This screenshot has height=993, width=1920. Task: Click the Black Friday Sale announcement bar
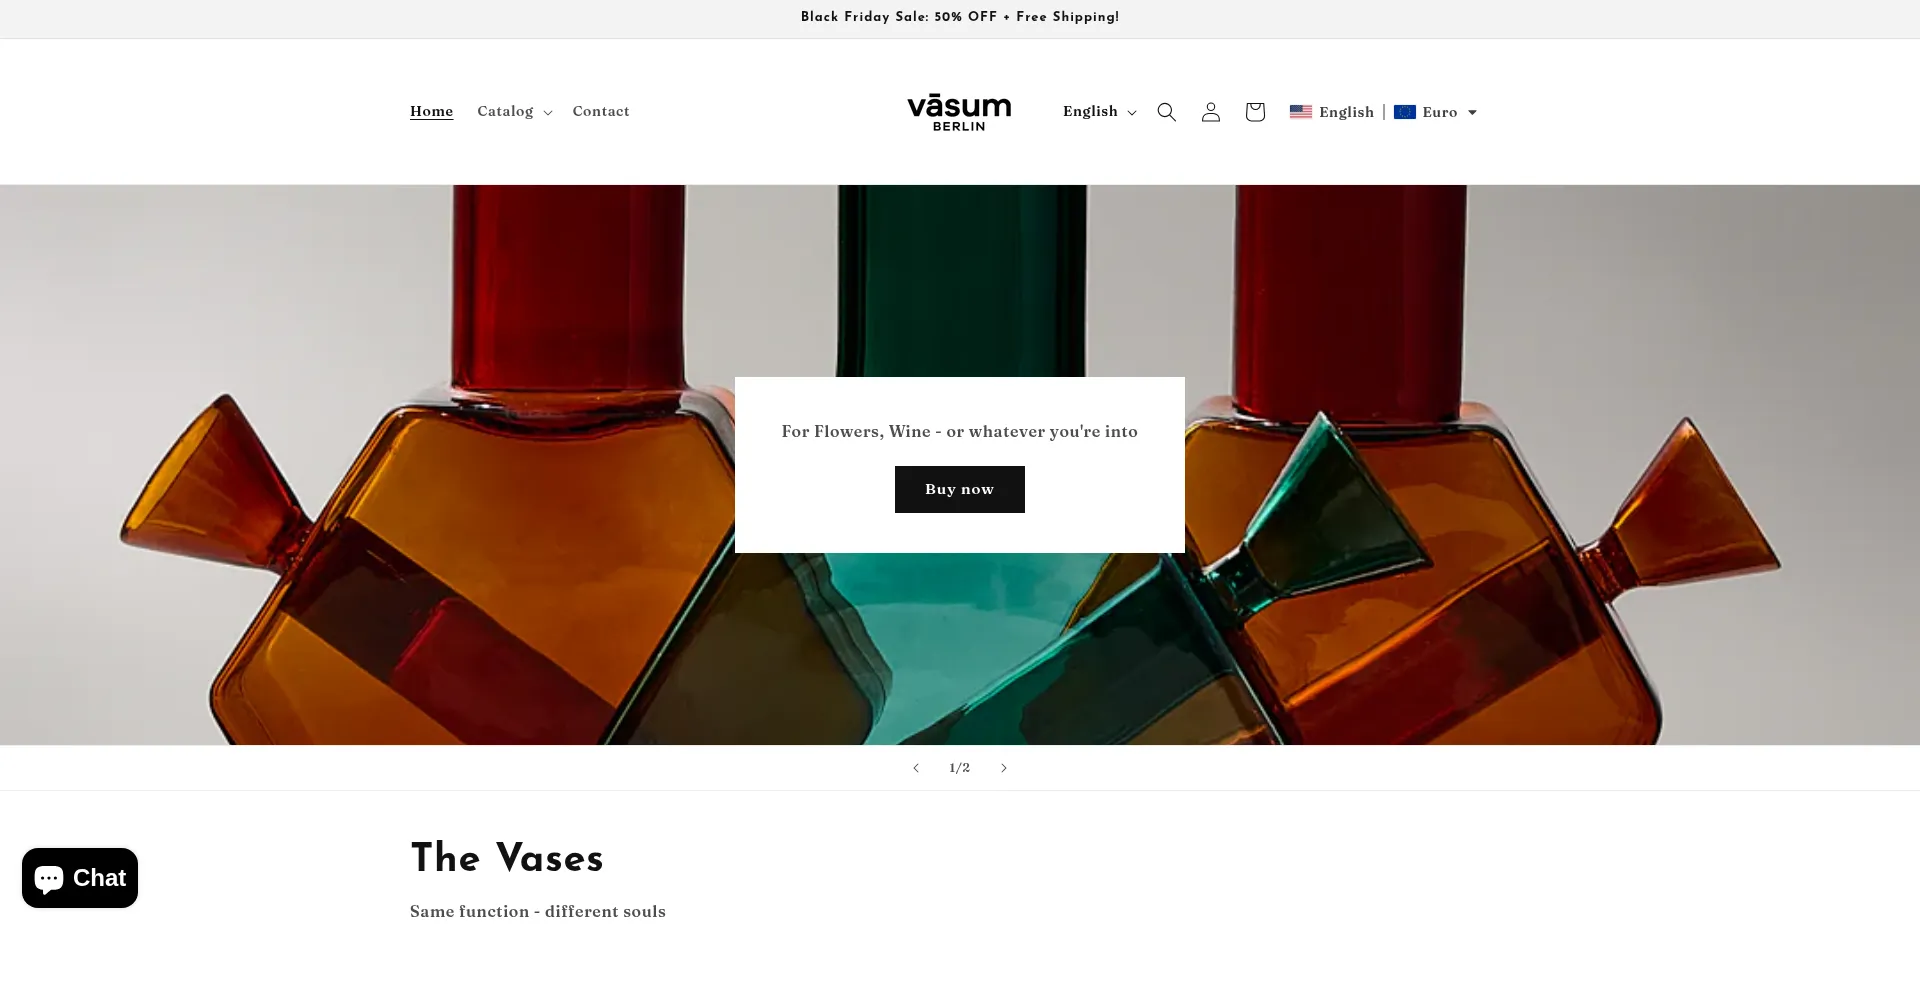pyautogui.click(x=960, y=17)
